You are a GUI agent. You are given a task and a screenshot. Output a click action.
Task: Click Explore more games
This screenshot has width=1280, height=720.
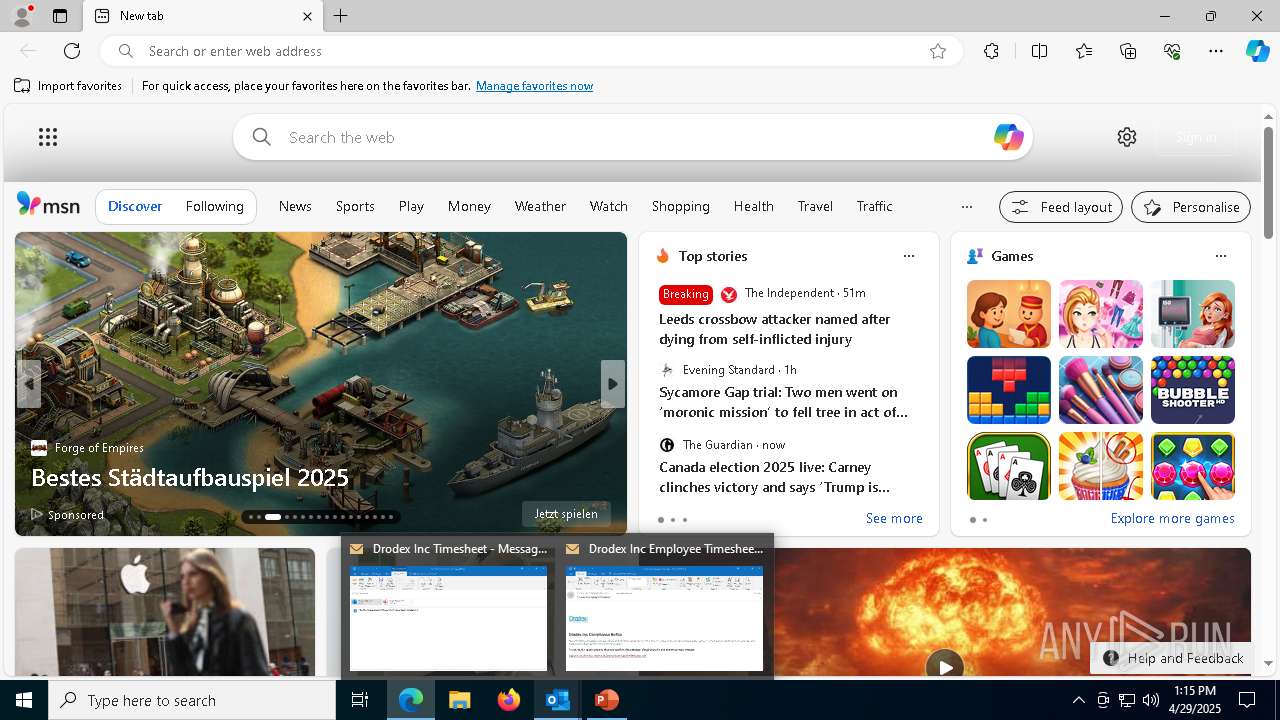pyautogui.click(x=1172, y=518)
